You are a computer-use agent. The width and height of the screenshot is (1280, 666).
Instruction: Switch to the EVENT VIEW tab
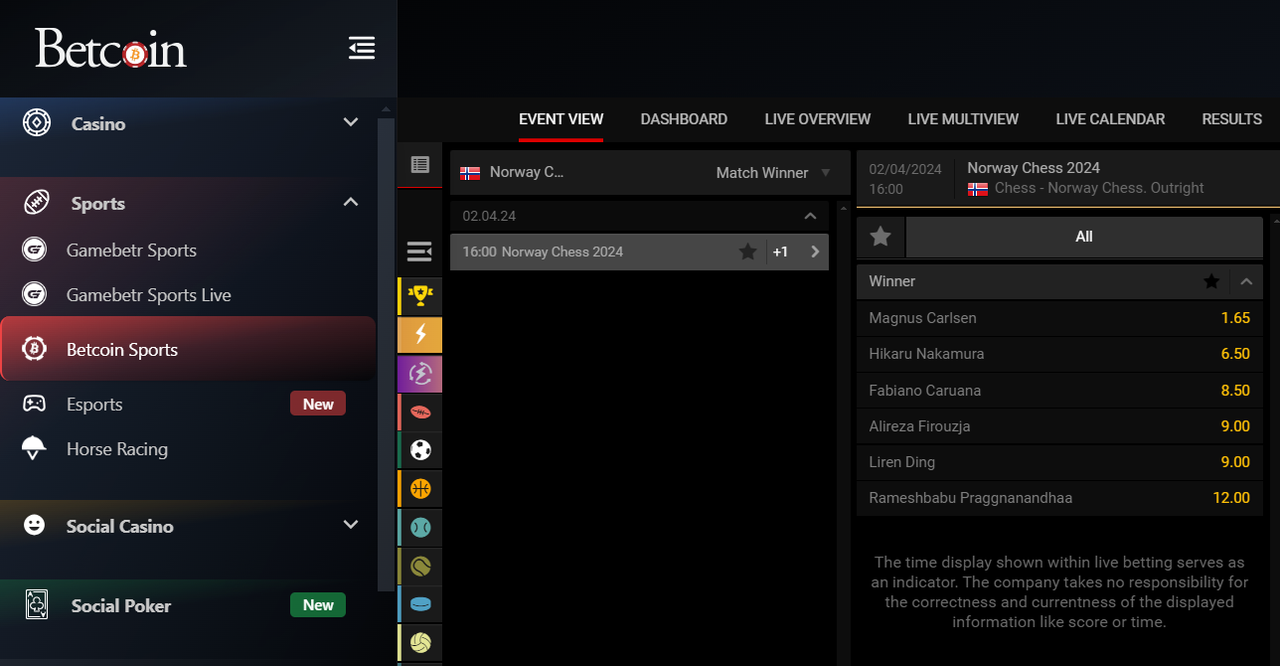(561, 119)
